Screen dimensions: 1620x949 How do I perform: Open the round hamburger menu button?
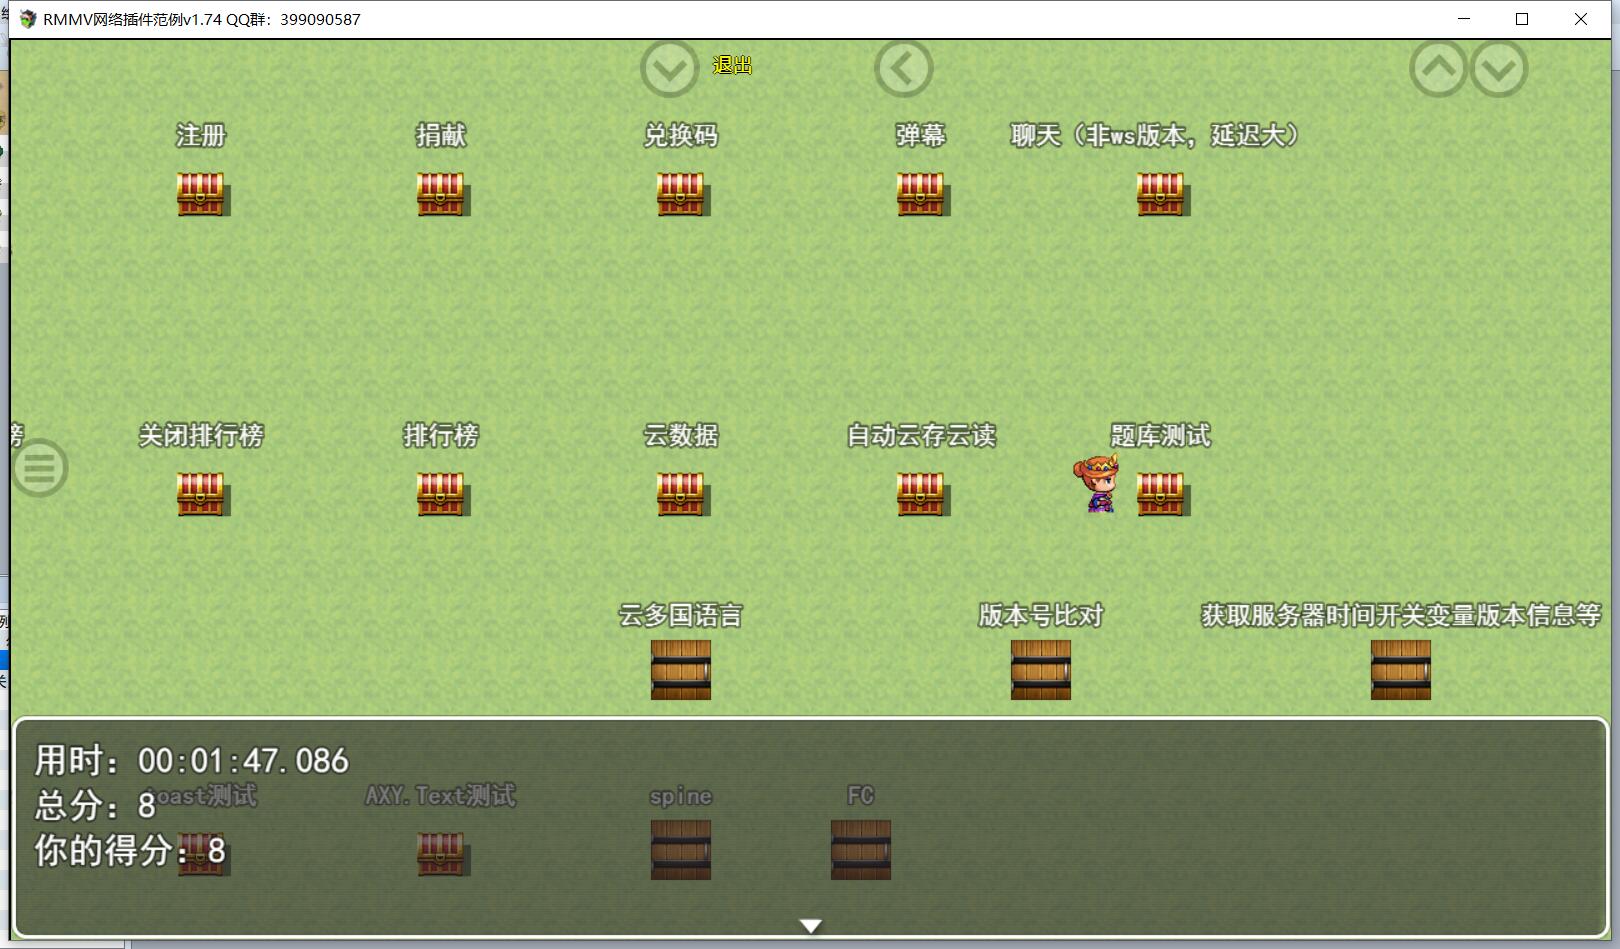click(x=40, y=468)
